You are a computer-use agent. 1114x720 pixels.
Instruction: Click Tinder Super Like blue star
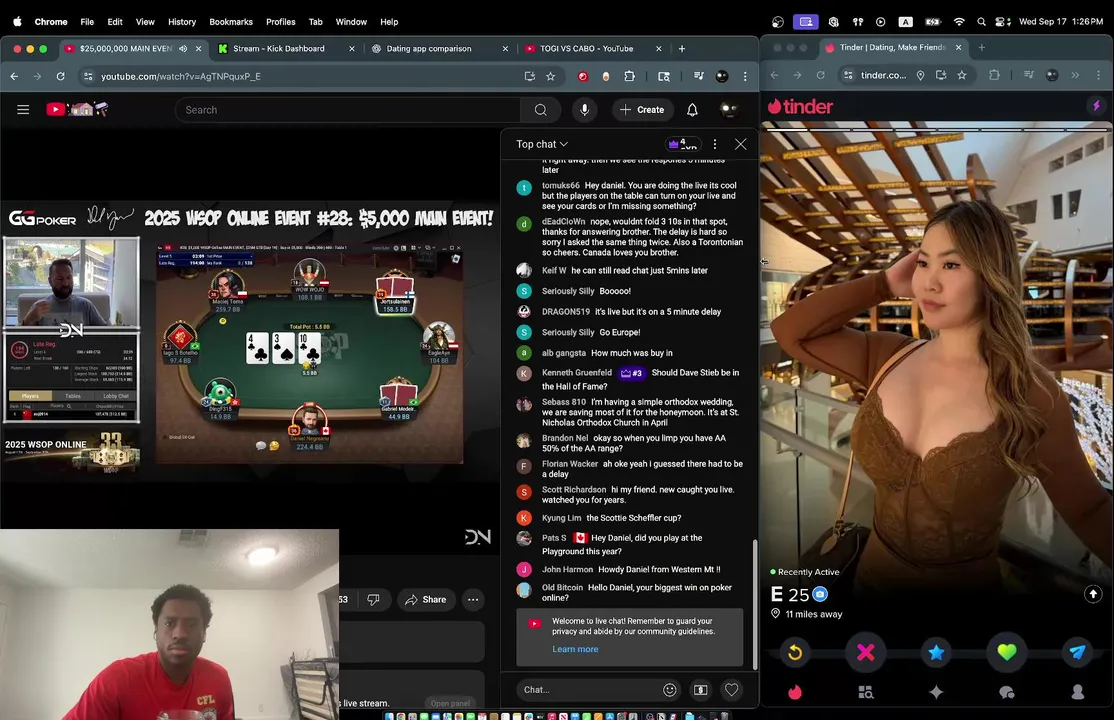pos(936,652)
